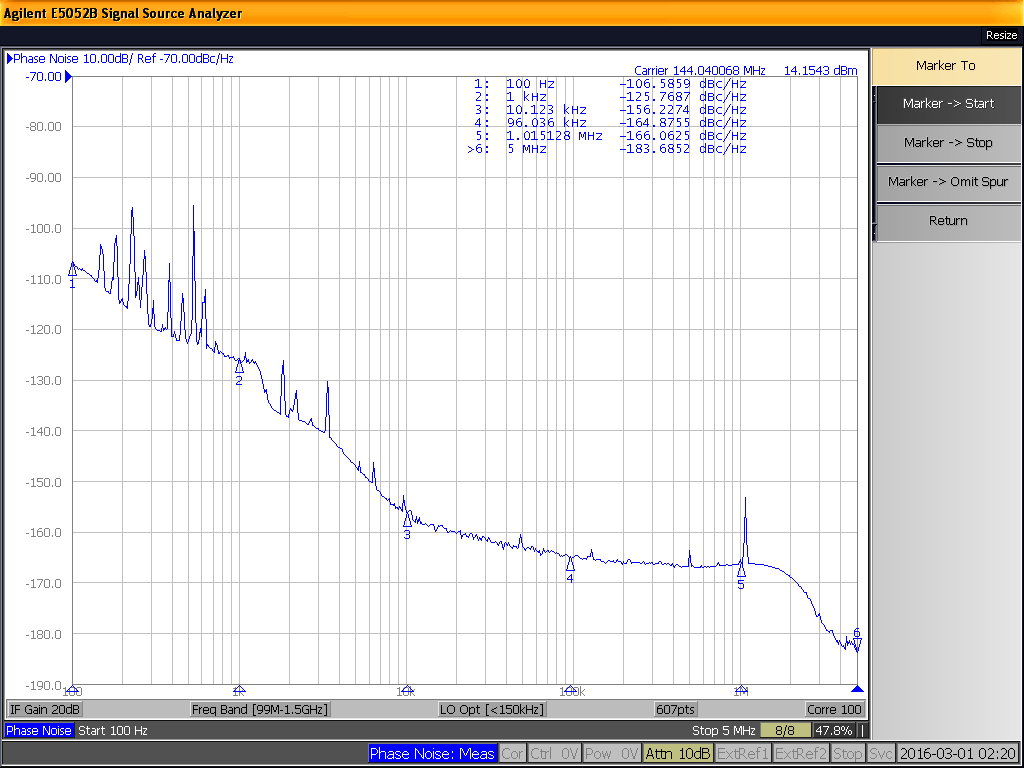The image size is (1024, 768).
Task: Click the Stop 5 MHz readout
Action: click(724, 731)
